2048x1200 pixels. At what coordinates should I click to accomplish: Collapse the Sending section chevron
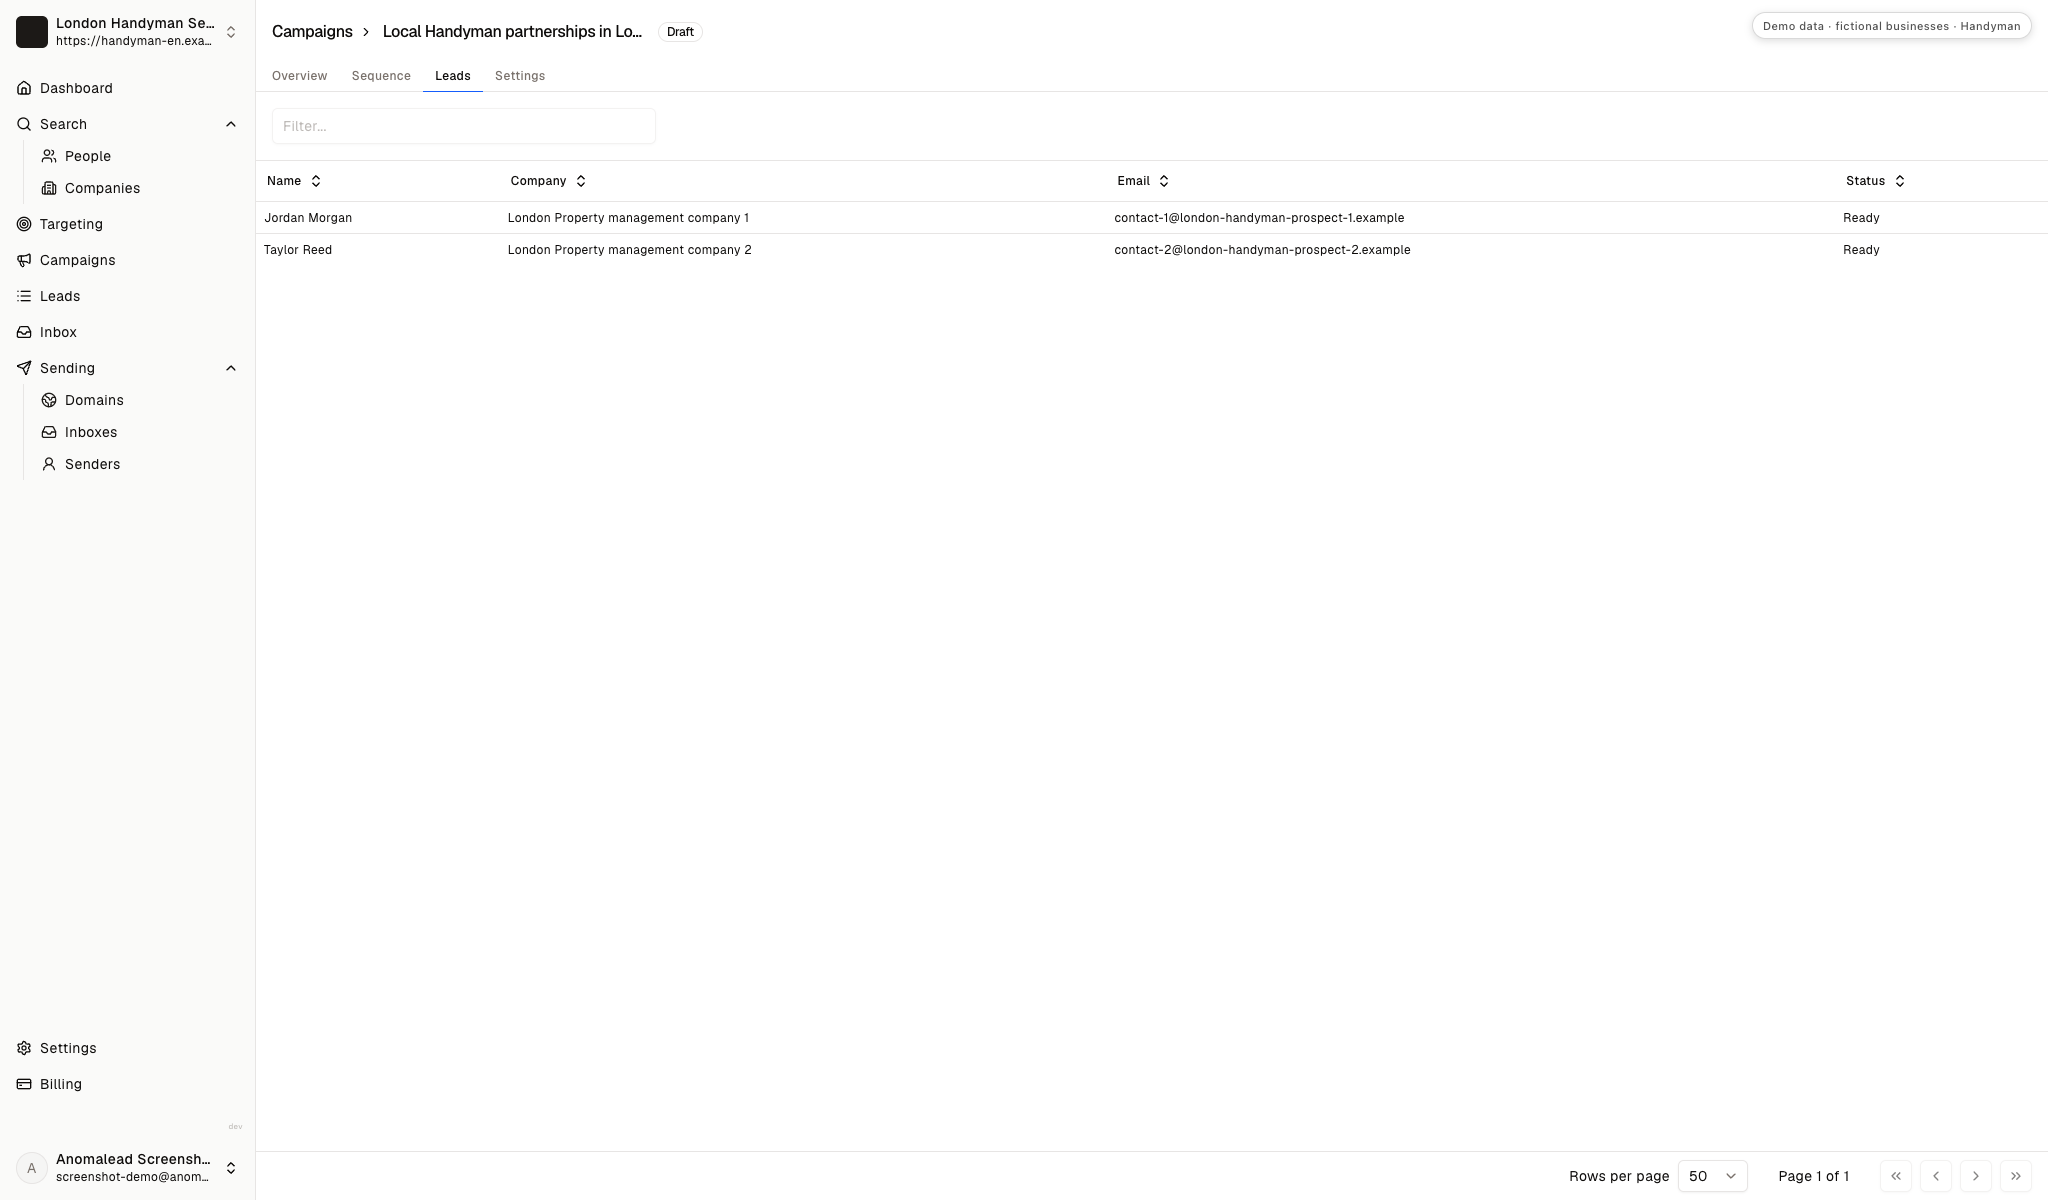(x=231, y=368)
